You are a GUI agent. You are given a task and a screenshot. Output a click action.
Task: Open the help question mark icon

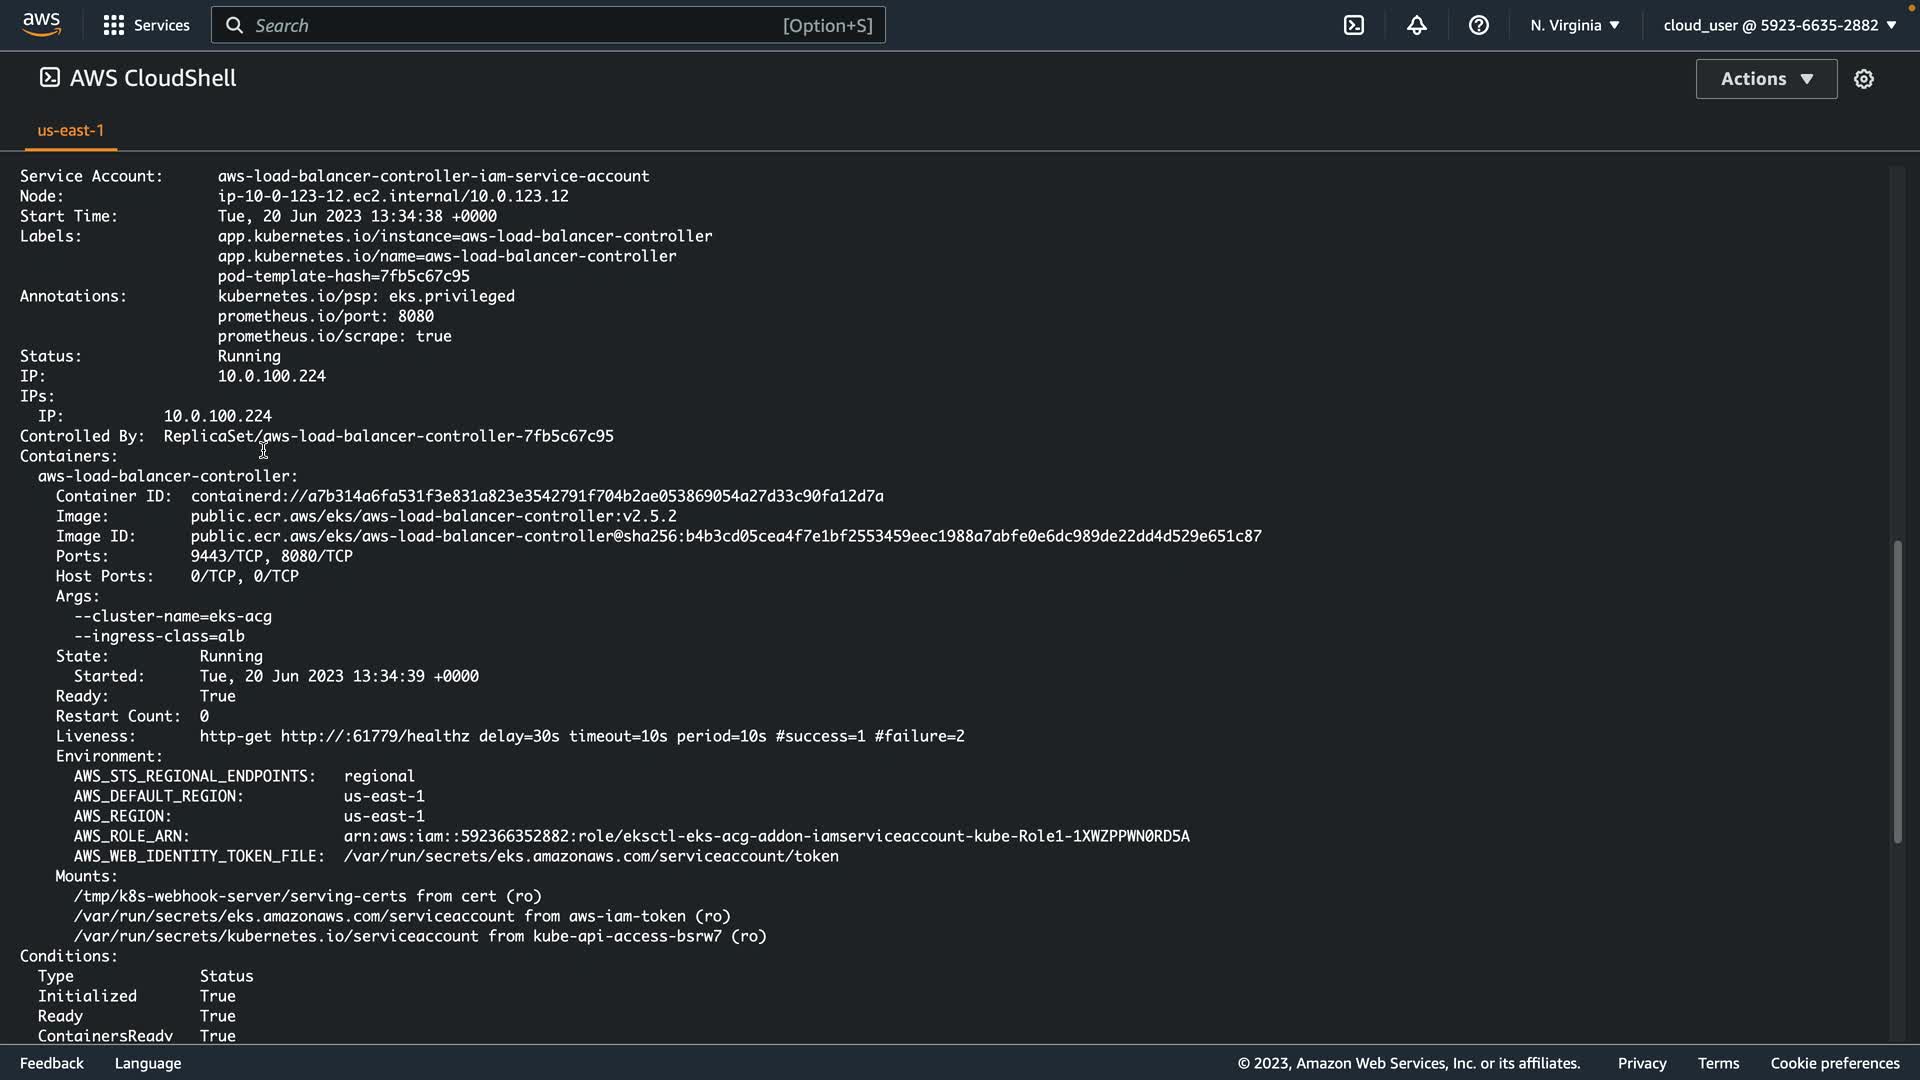coord(1478,25)
